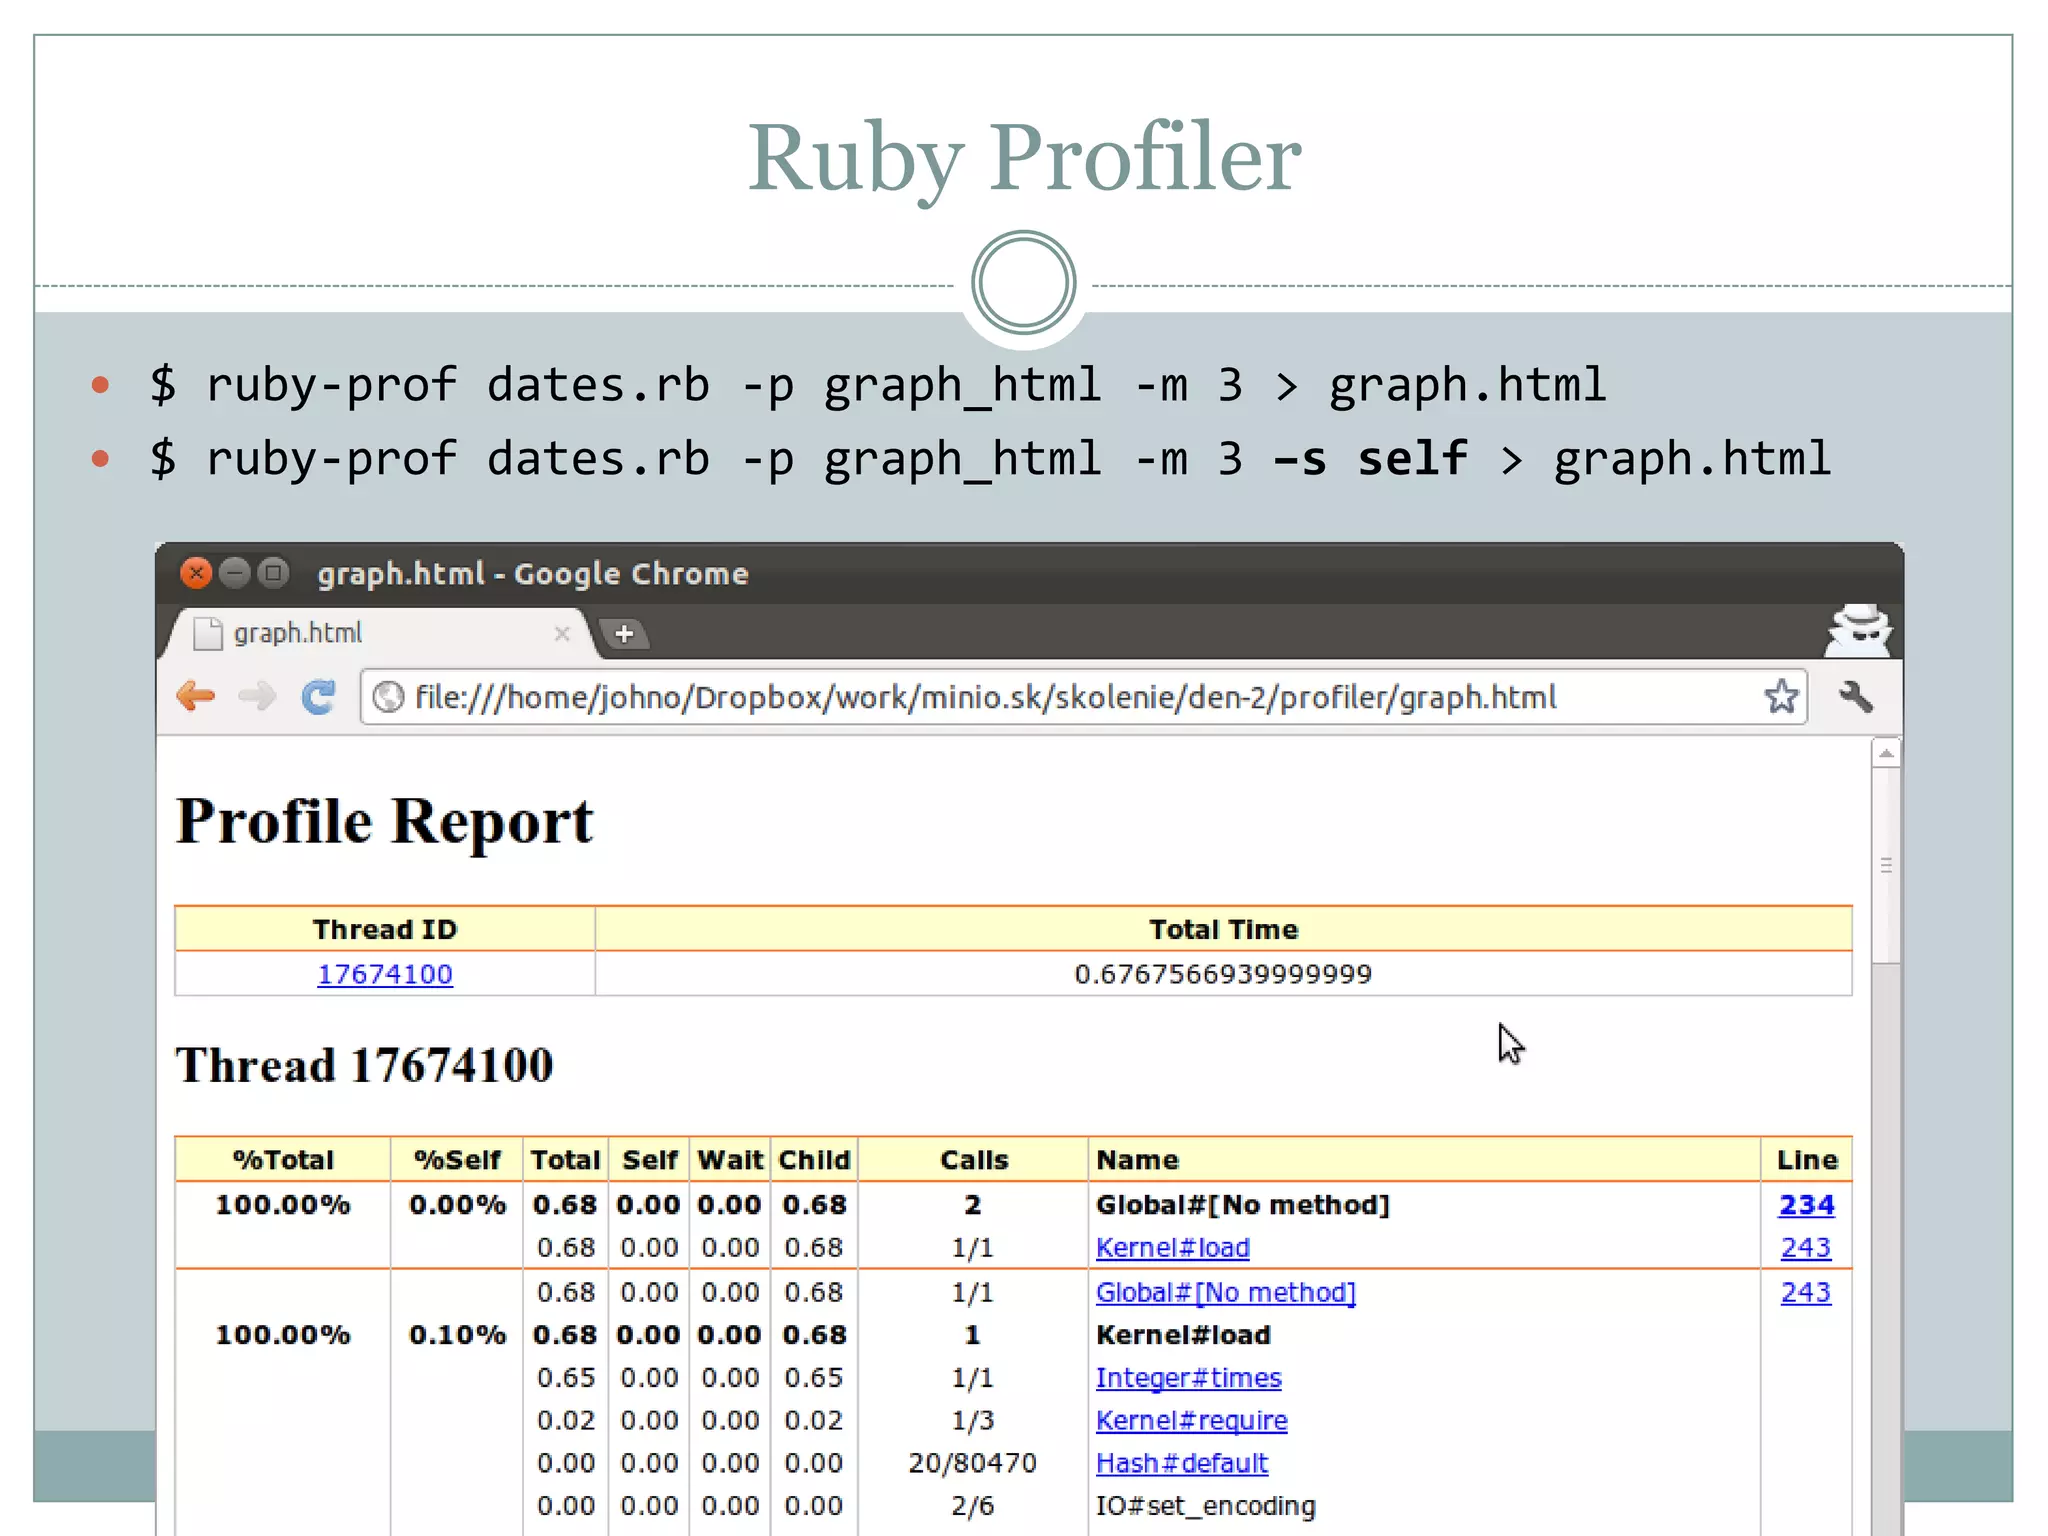Open the Chrome wrench settings menu
The width and height of the screenshot is (2048, 1536).
[1855, 696]
